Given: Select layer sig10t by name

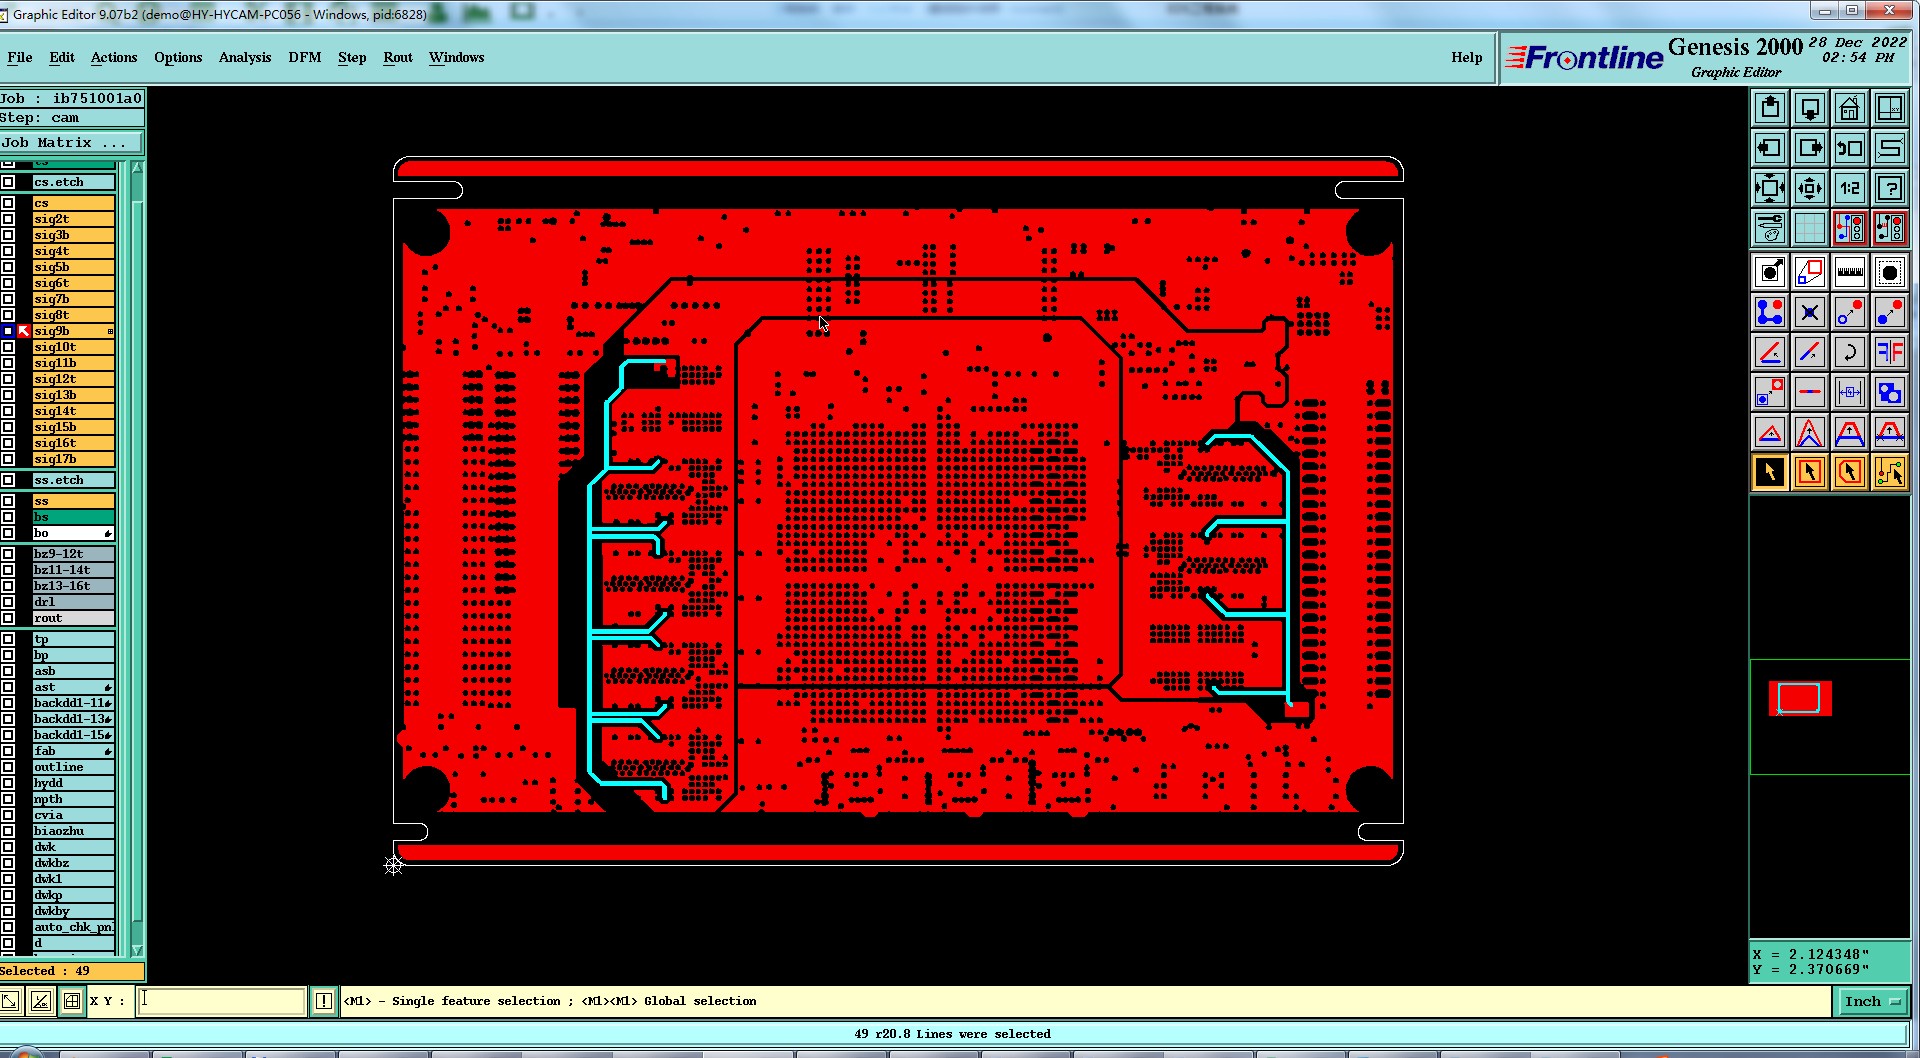Looking at the screenshot, I should (x=73, y=347).
